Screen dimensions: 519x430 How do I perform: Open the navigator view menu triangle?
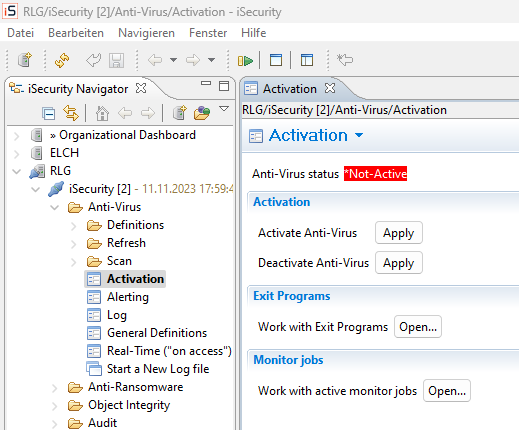coord(224,109)
